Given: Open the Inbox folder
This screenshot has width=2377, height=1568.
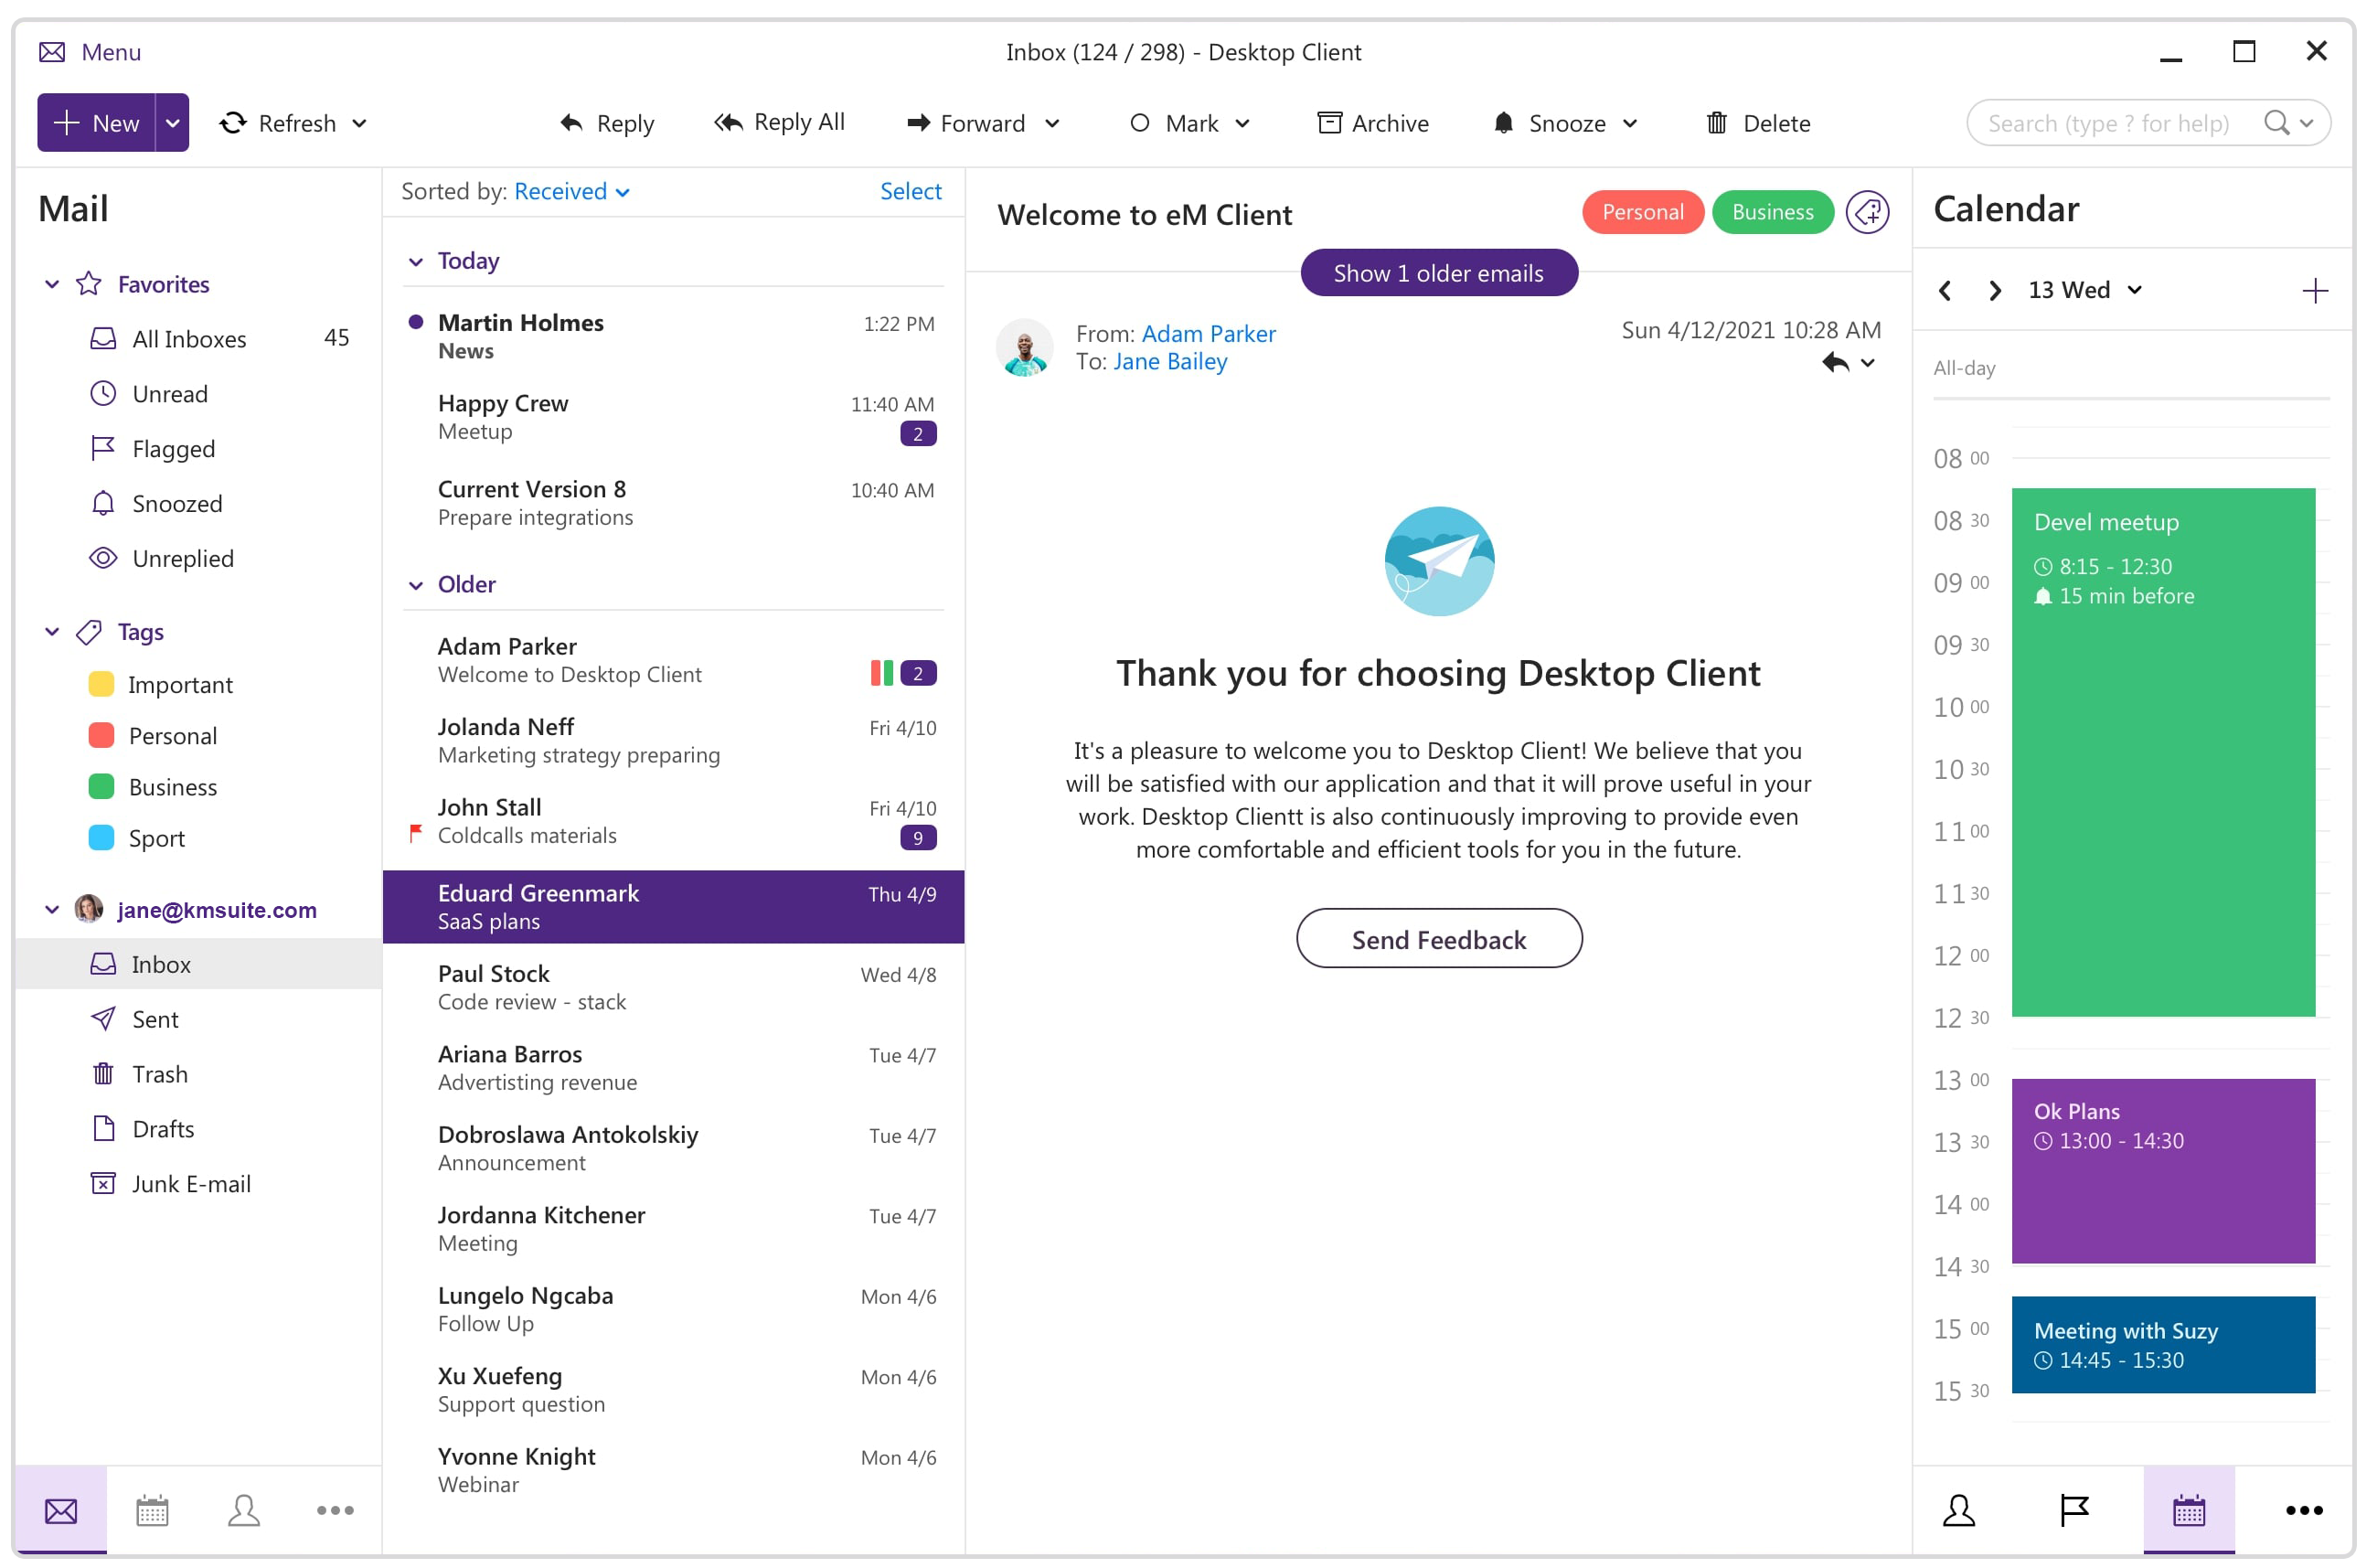Looking at the screenshot, I should click(x=199, y=965).
